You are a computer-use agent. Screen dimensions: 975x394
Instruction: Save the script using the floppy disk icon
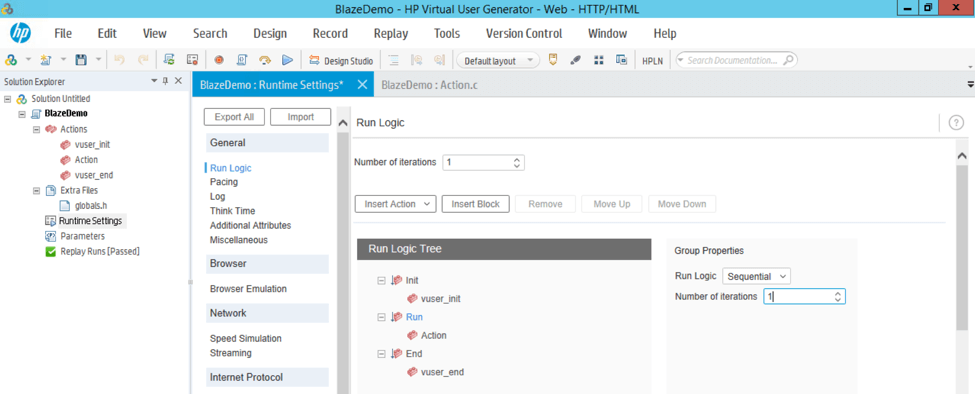point(80,60)
